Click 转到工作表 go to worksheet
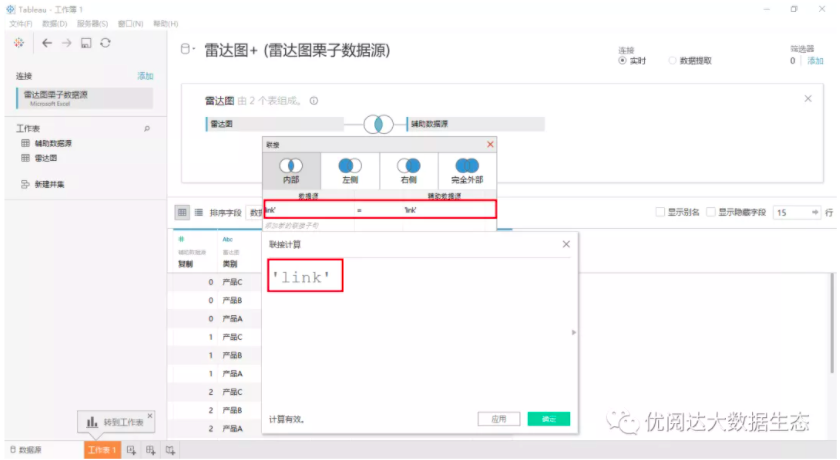This screenshot has height=460, width=840. coord(116,422)
